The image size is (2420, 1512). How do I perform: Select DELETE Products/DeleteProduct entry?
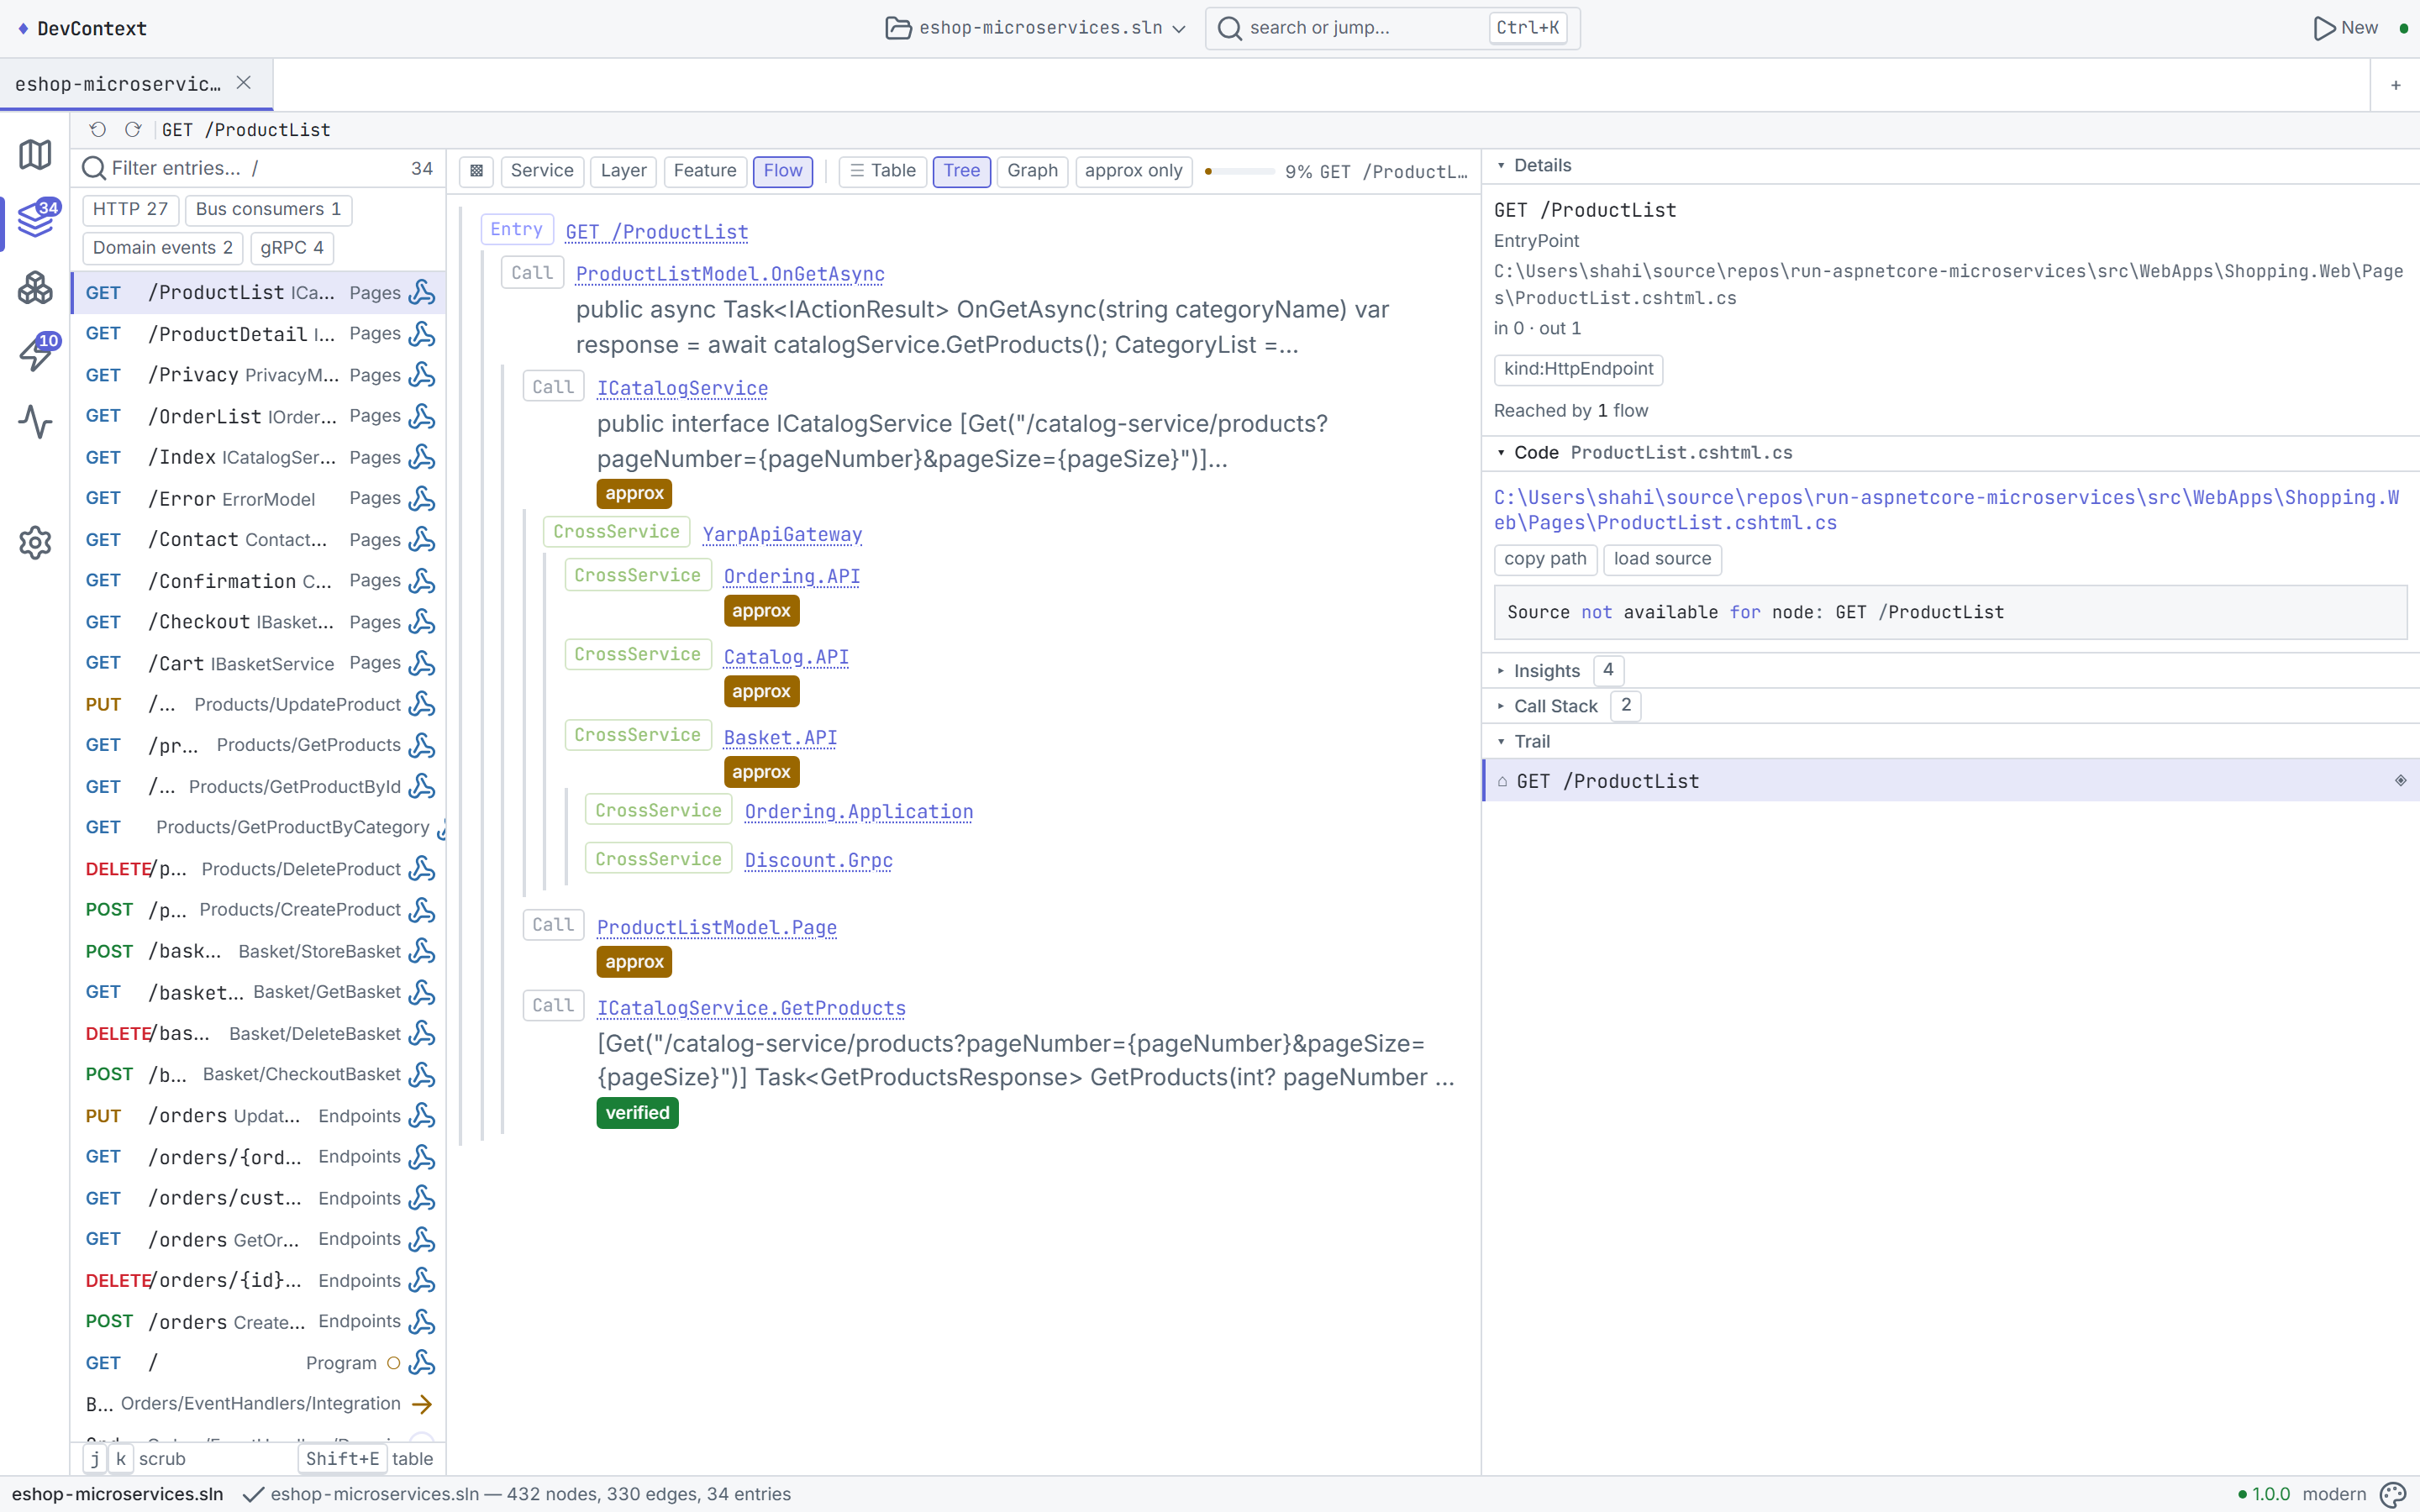pos(258,869)
